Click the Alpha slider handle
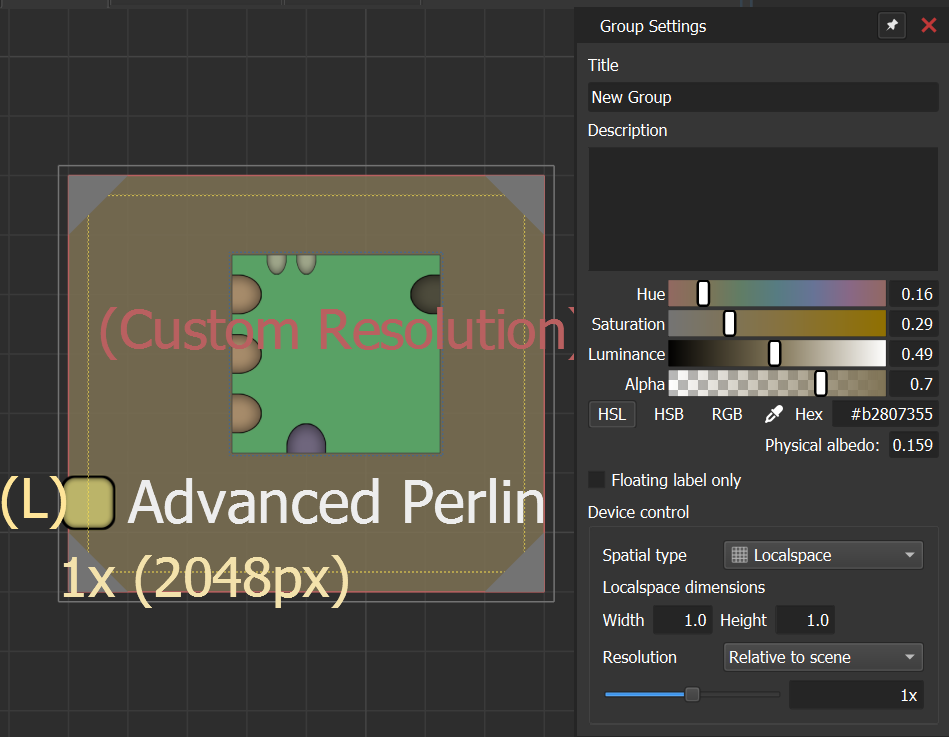 point(821,384)
